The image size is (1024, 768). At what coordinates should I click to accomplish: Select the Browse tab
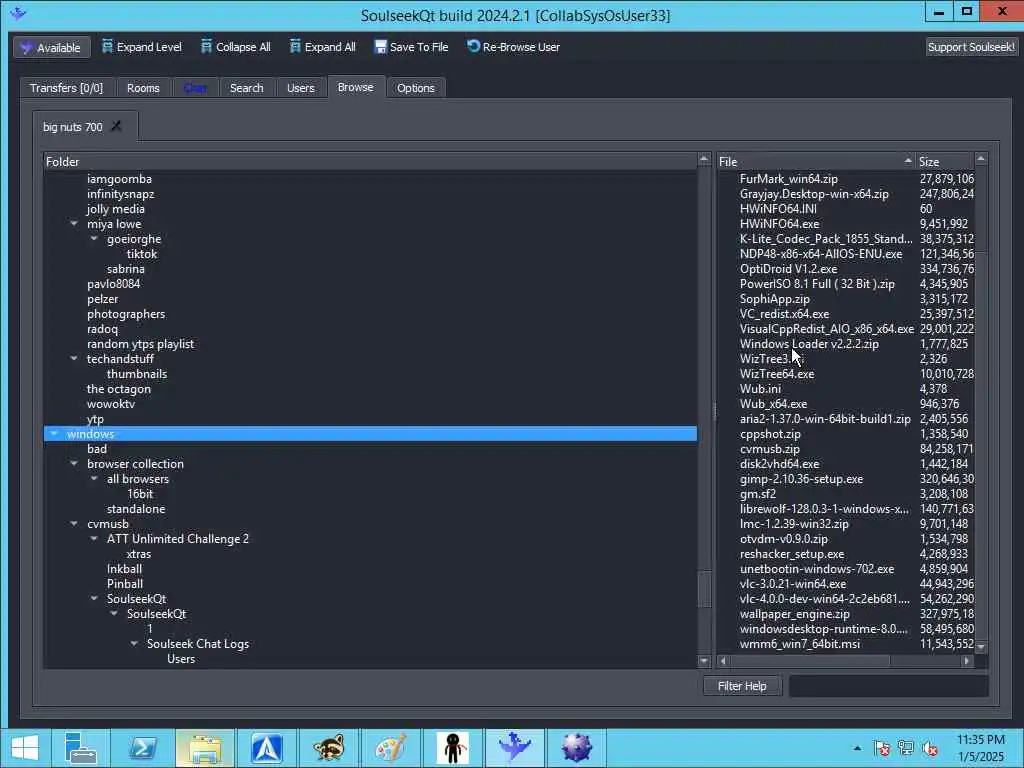355,87
